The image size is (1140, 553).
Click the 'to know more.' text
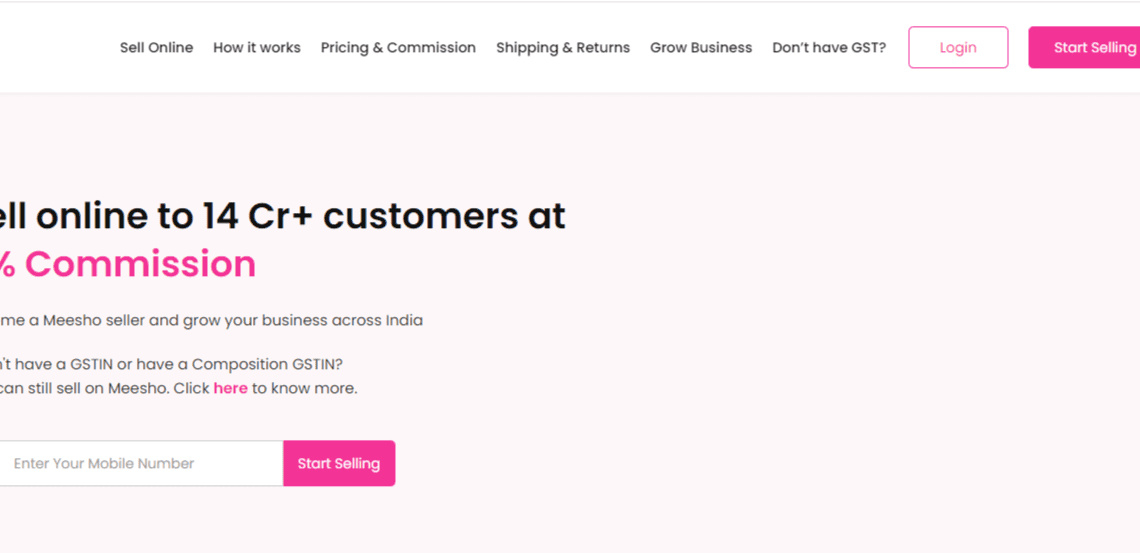click(304, 388)
